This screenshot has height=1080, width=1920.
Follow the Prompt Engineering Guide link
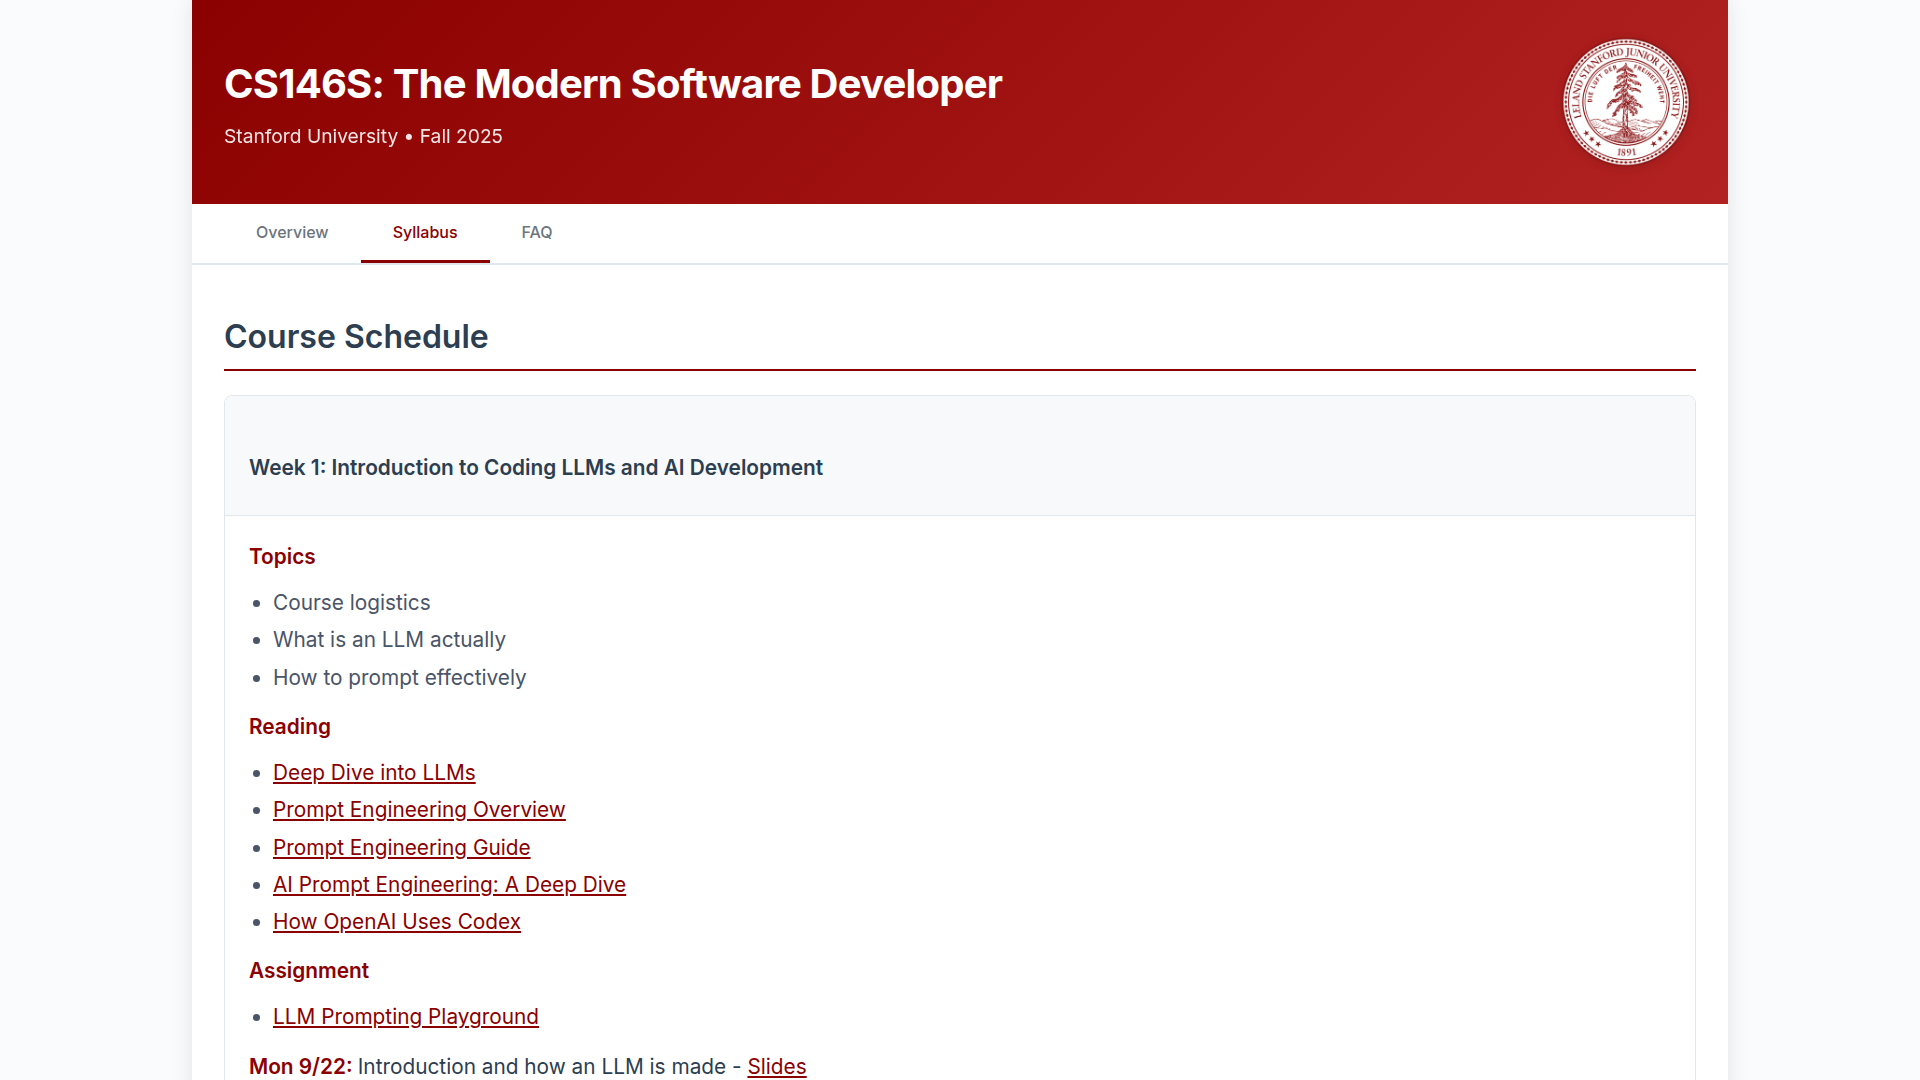(401, 847)
